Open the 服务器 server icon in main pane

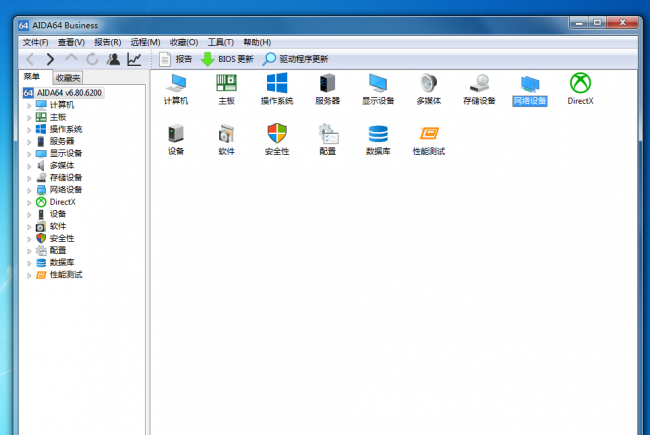pos(327,89)
